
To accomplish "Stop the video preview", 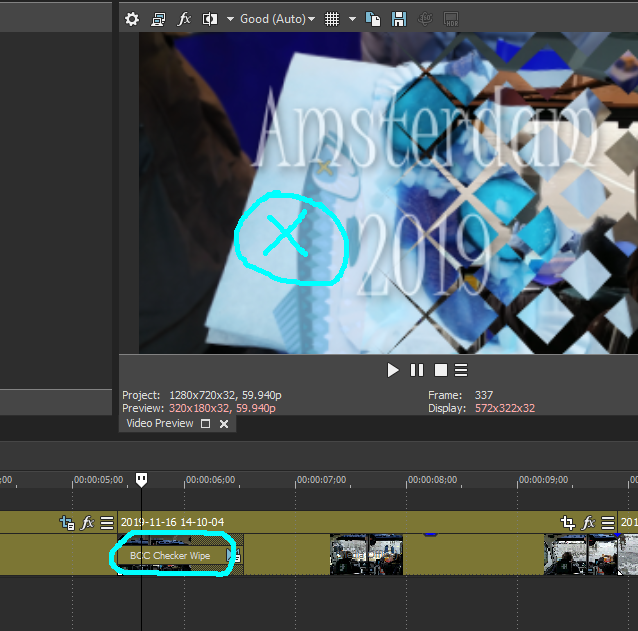I will tap(441, 370).
